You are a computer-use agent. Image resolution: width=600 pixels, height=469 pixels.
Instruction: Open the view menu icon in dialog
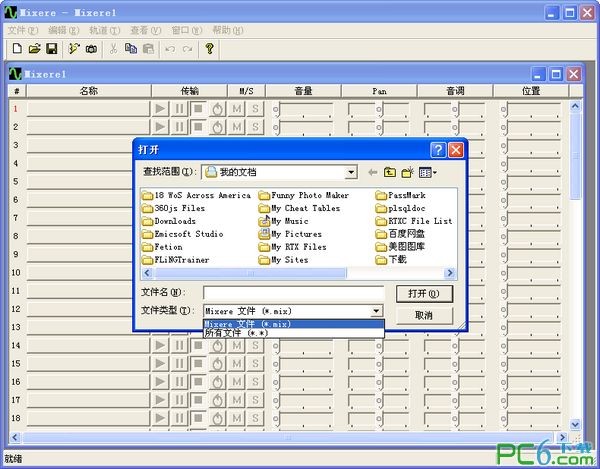[x=427, y=173]
